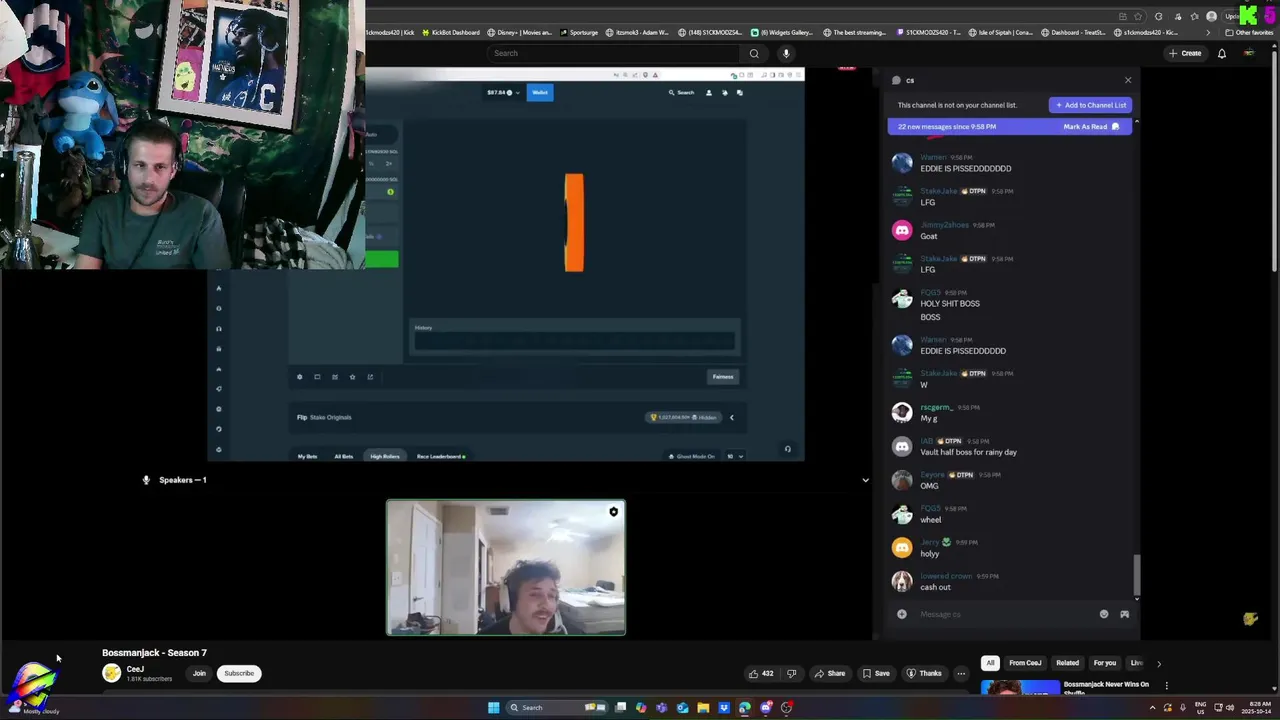The height and width of the screenshot is (720, 1280).
Task: Open the Windows Start menu
Action: tap(493, 707)
